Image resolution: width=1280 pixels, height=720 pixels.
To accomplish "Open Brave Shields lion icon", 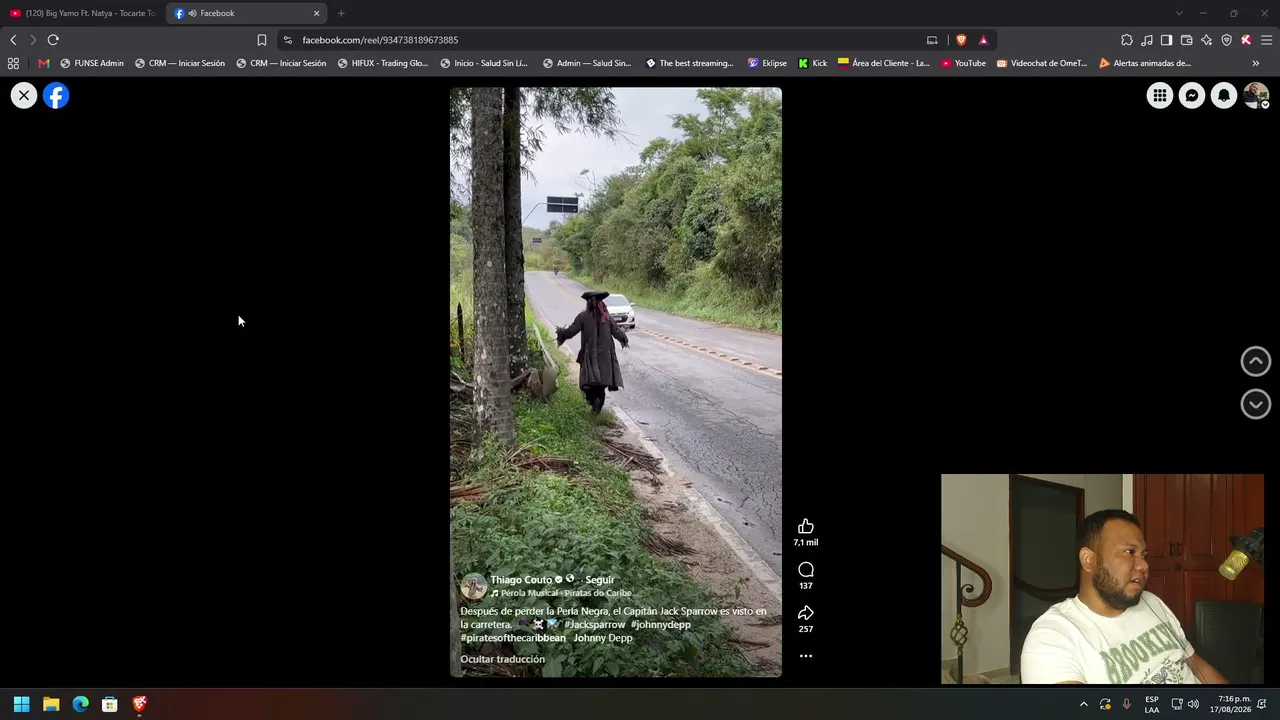I will coord(962,40).
